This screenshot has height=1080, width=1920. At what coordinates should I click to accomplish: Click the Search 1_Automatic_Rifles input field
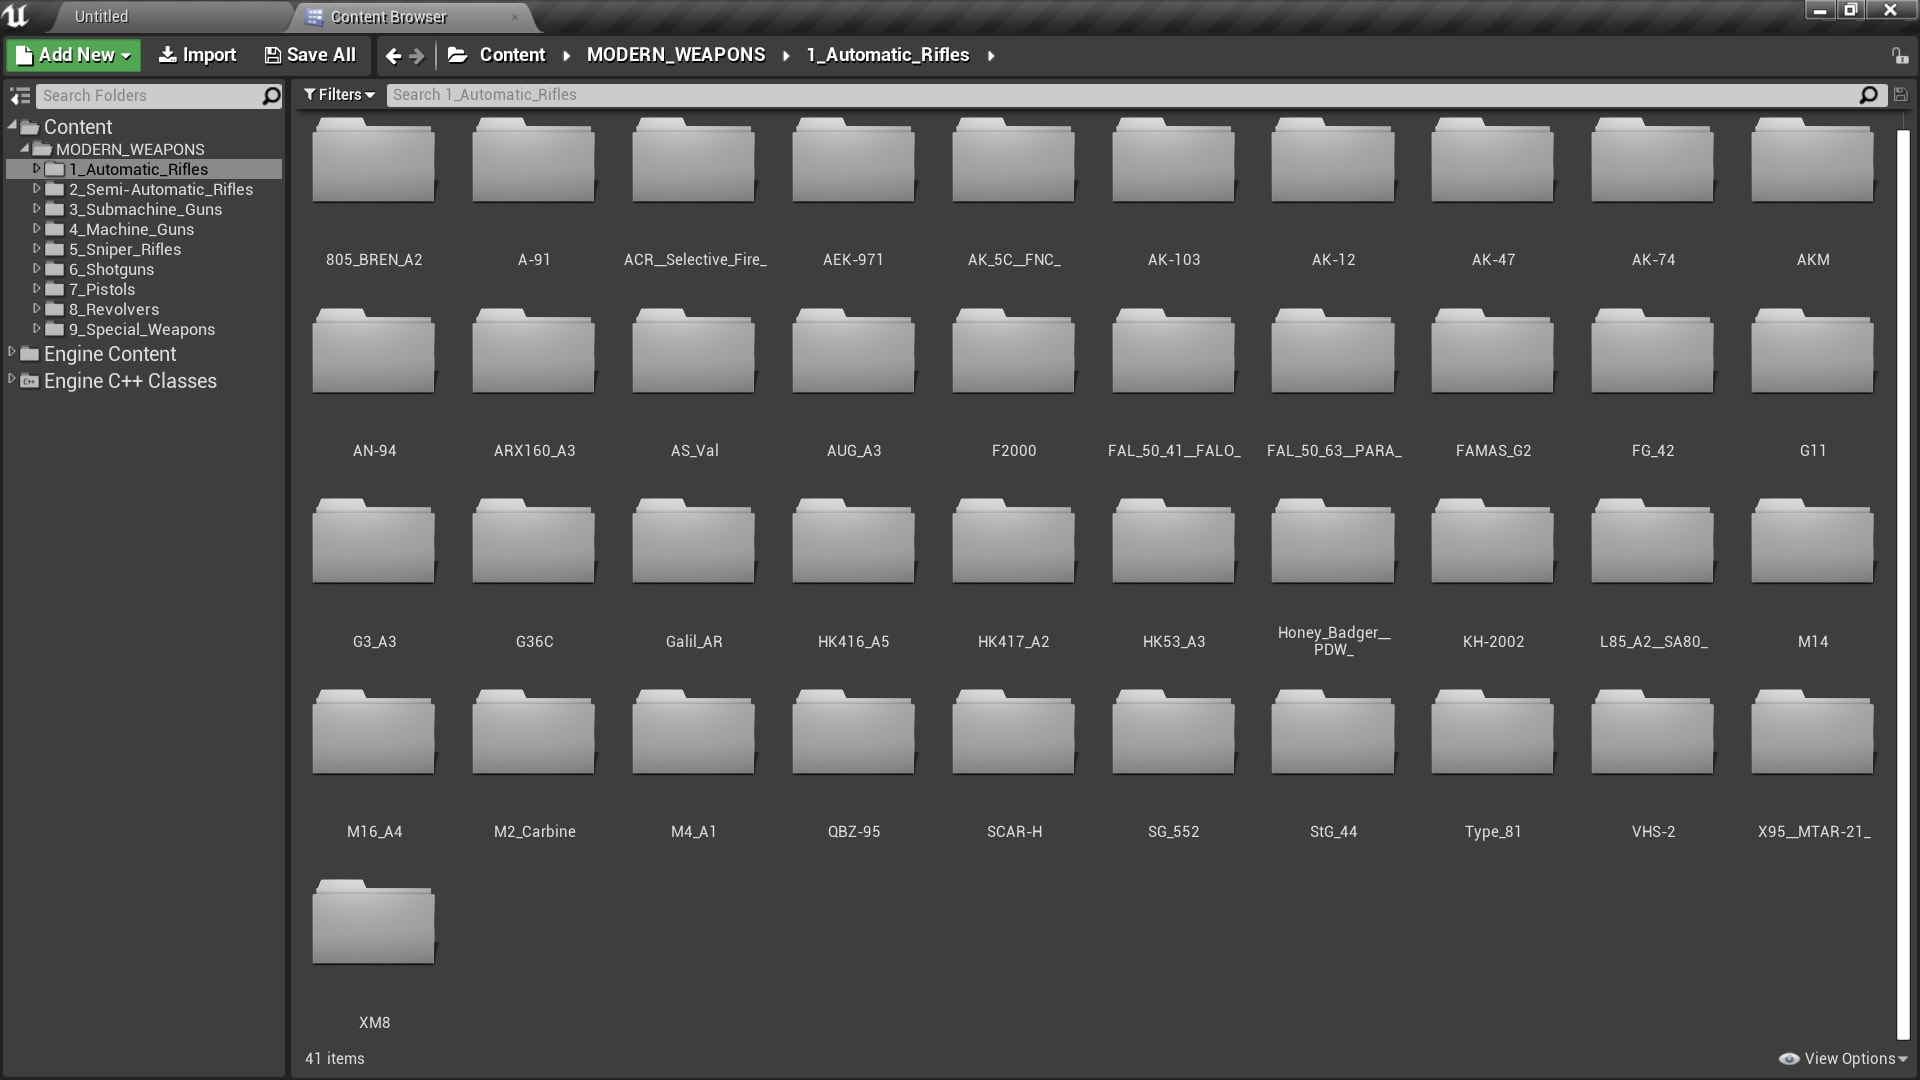point(1127,94)
